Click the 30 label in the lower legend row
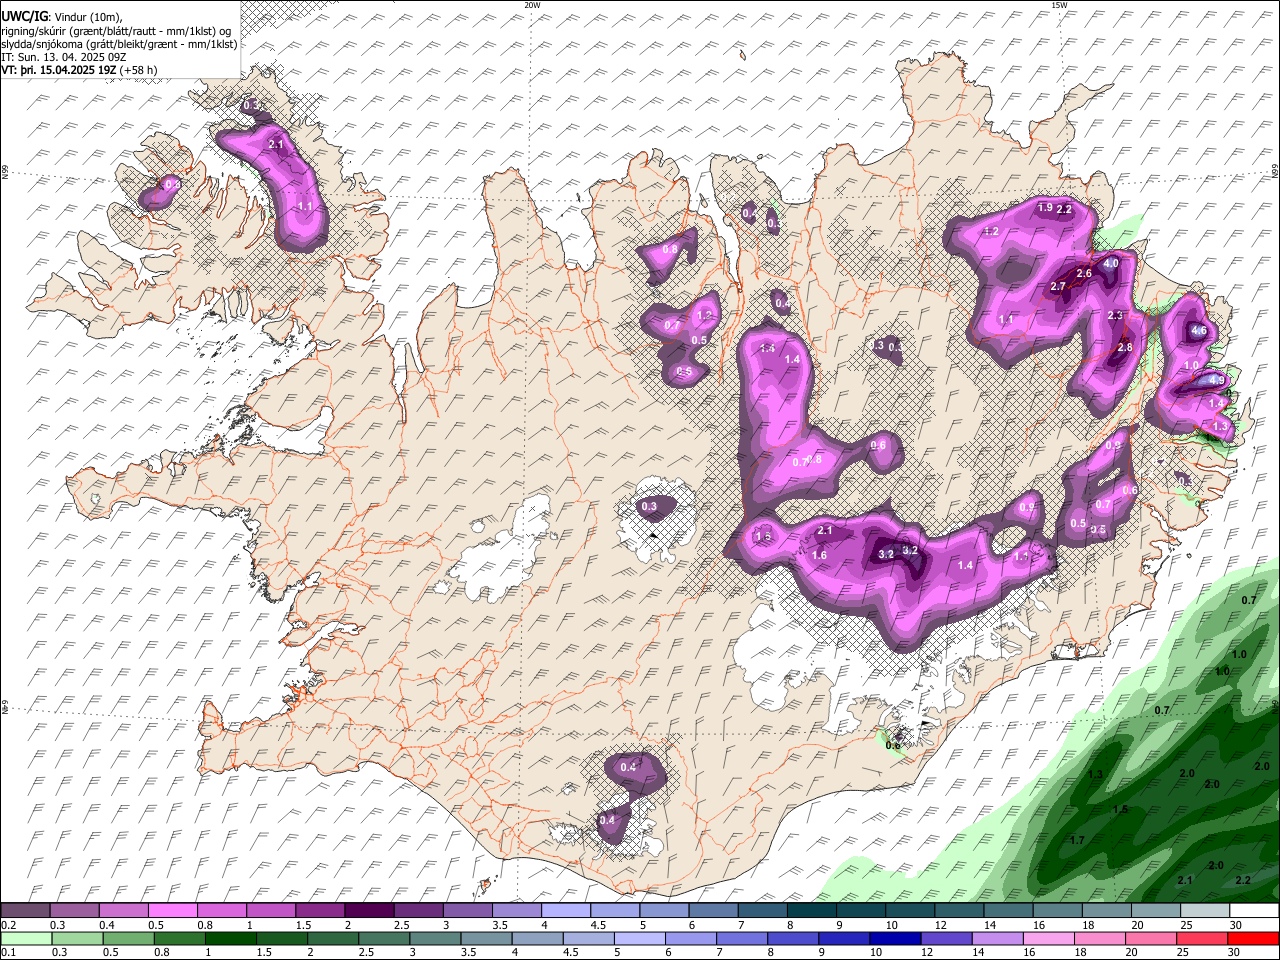 pos(1236,953)
